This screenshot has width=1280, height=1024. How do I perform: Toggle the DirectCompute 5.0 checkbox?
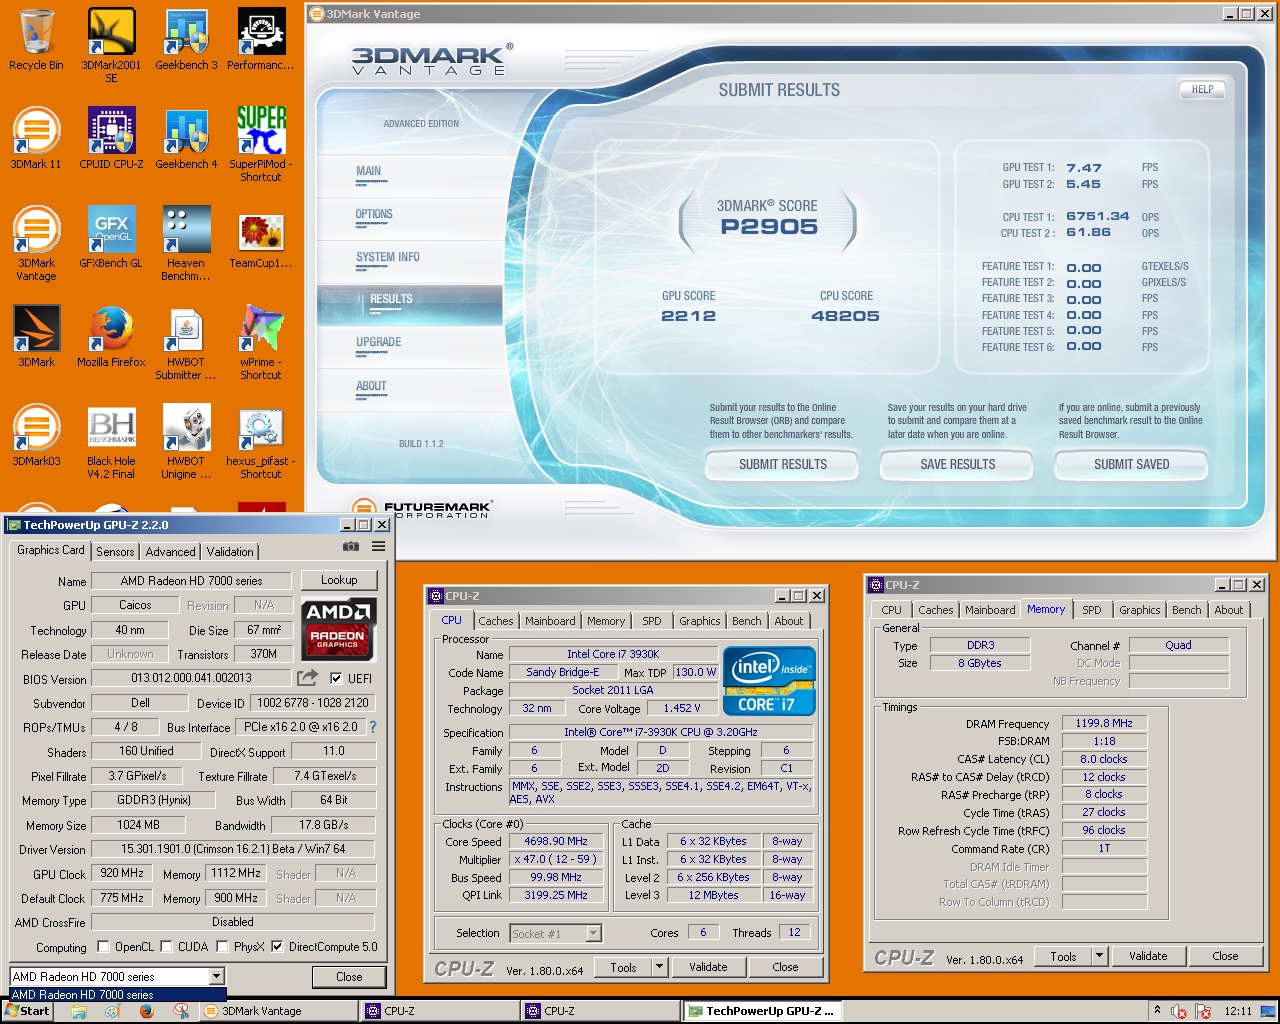[277, 946]
